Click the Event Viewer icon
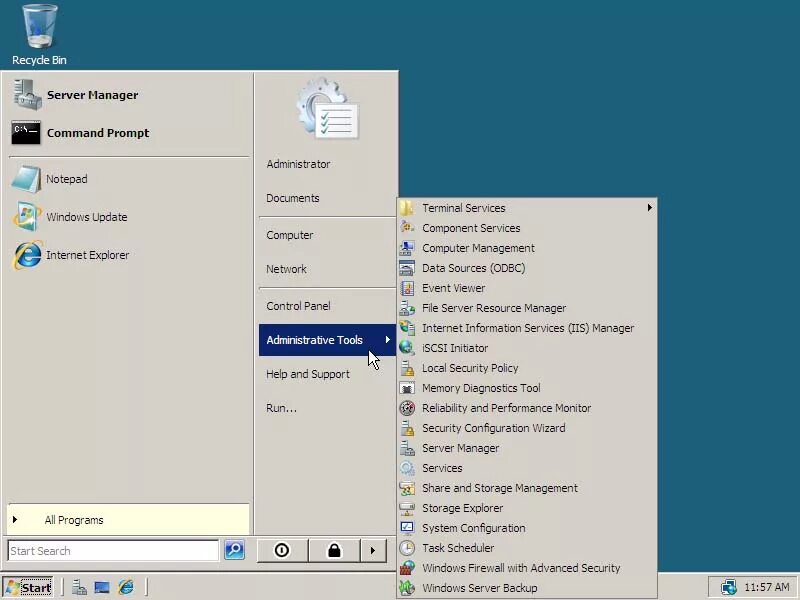The image size is (800, 600). [x=407, y=288]
